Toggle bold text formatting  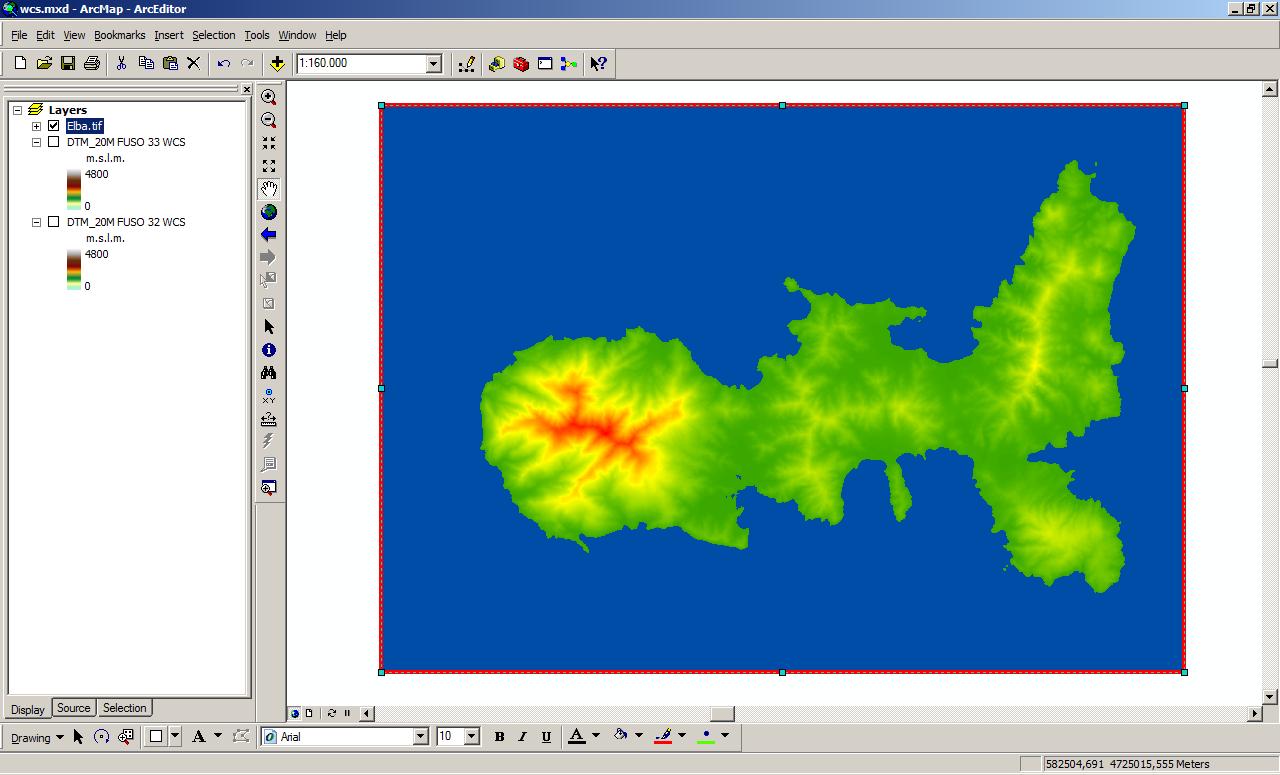(499, 737)
